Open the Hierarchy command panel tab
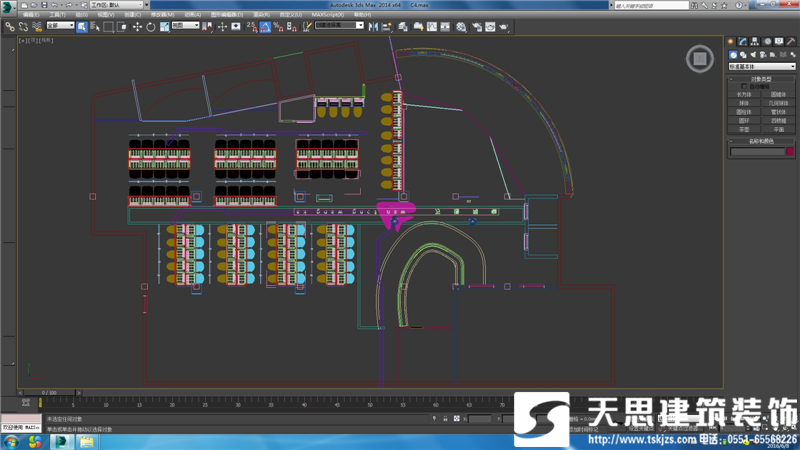 pyautogui.click(x=755, y=41)
